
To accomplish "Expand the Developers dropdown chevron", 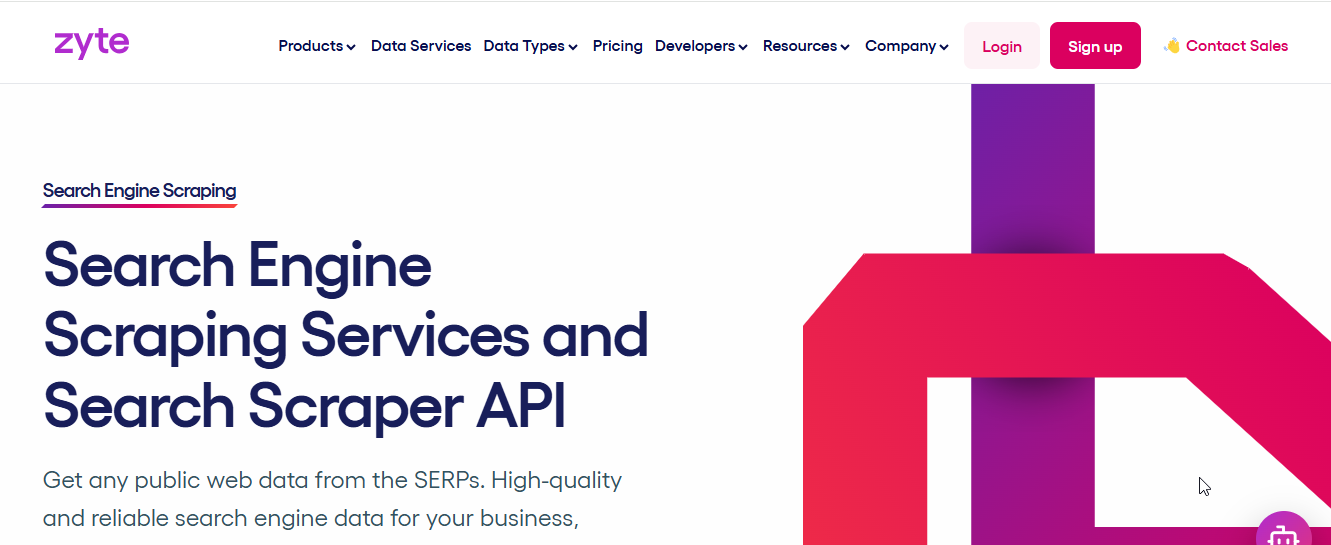I will [x=743, y=47].
